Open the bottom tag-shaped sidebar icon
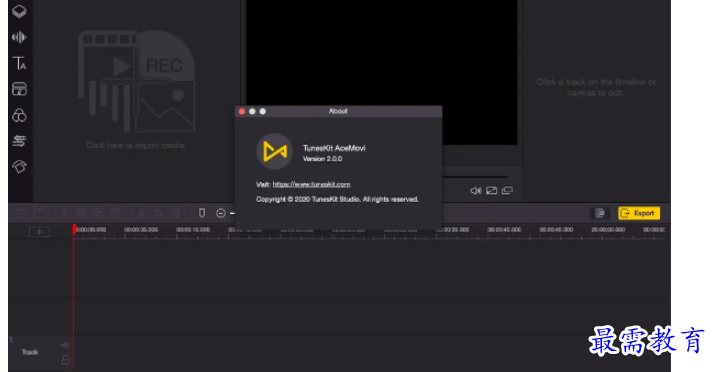The width and height of the screenshot is (713, 372). 19,167
